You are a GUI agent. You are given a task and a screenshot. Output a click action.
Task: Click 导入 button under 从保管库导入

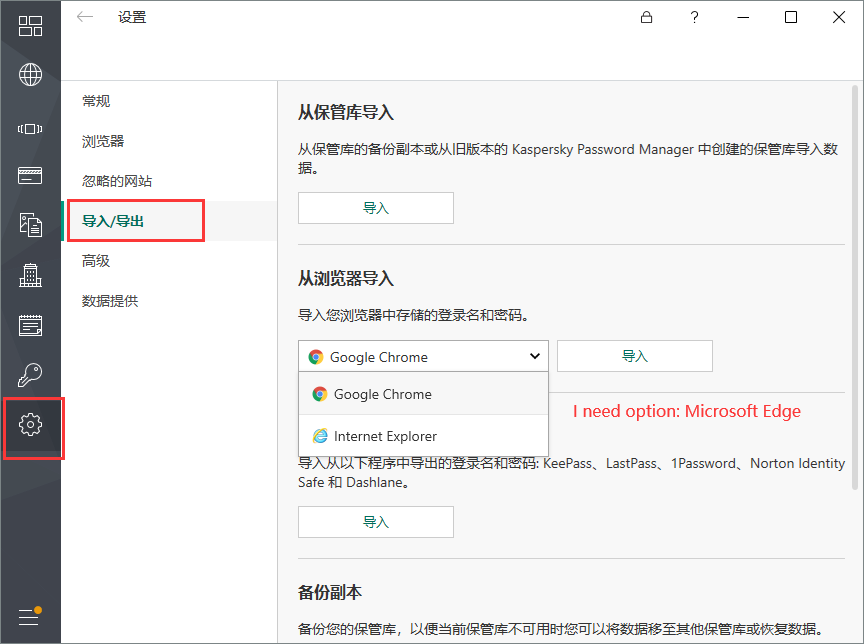pyautogui.click(x=376, y=208)
